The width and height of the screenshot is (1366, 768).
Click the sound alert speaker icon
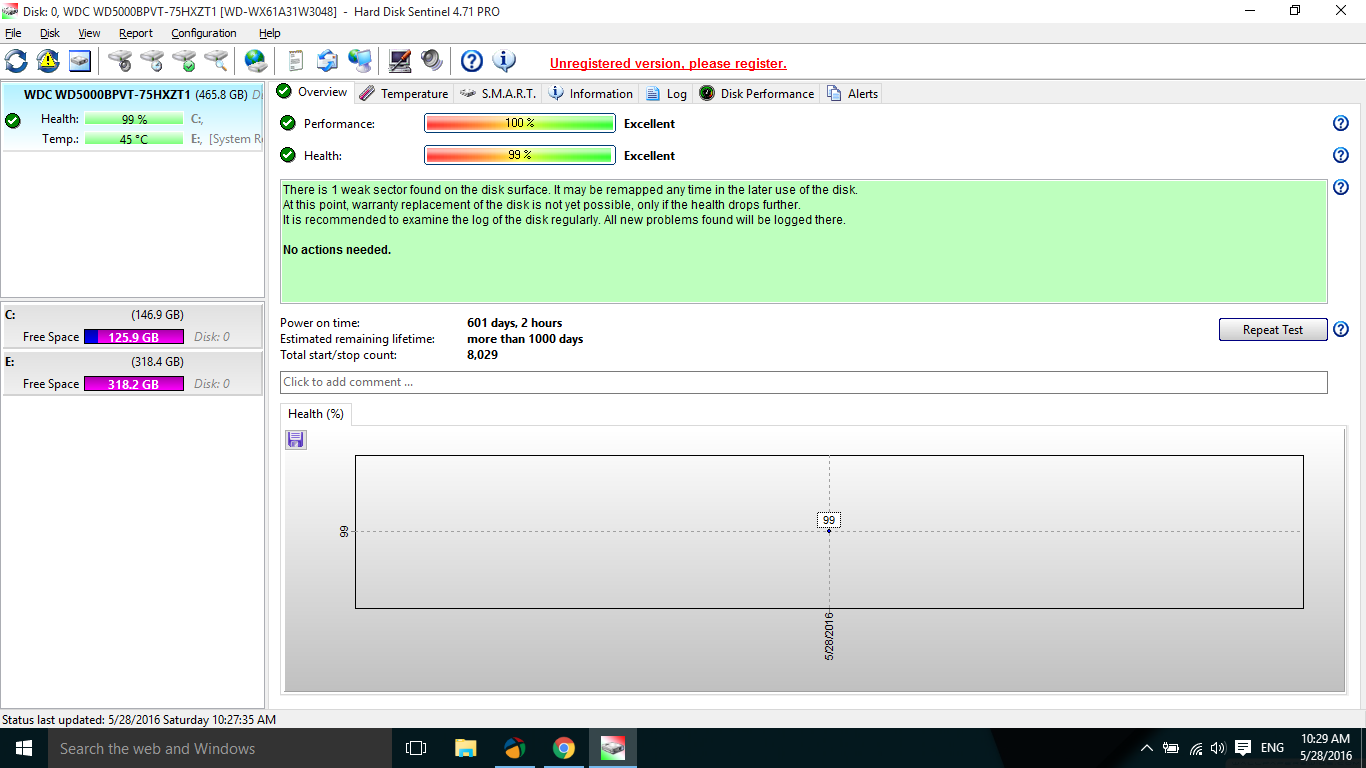432,61
